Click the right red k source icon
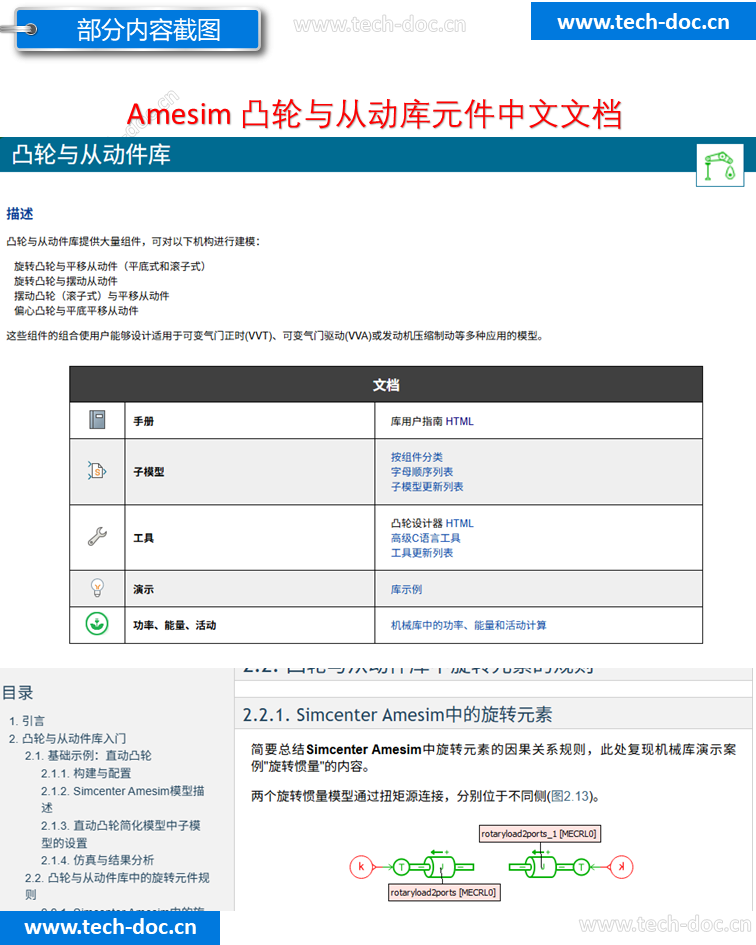Viewport: 756px width, 945px height. 620,867
